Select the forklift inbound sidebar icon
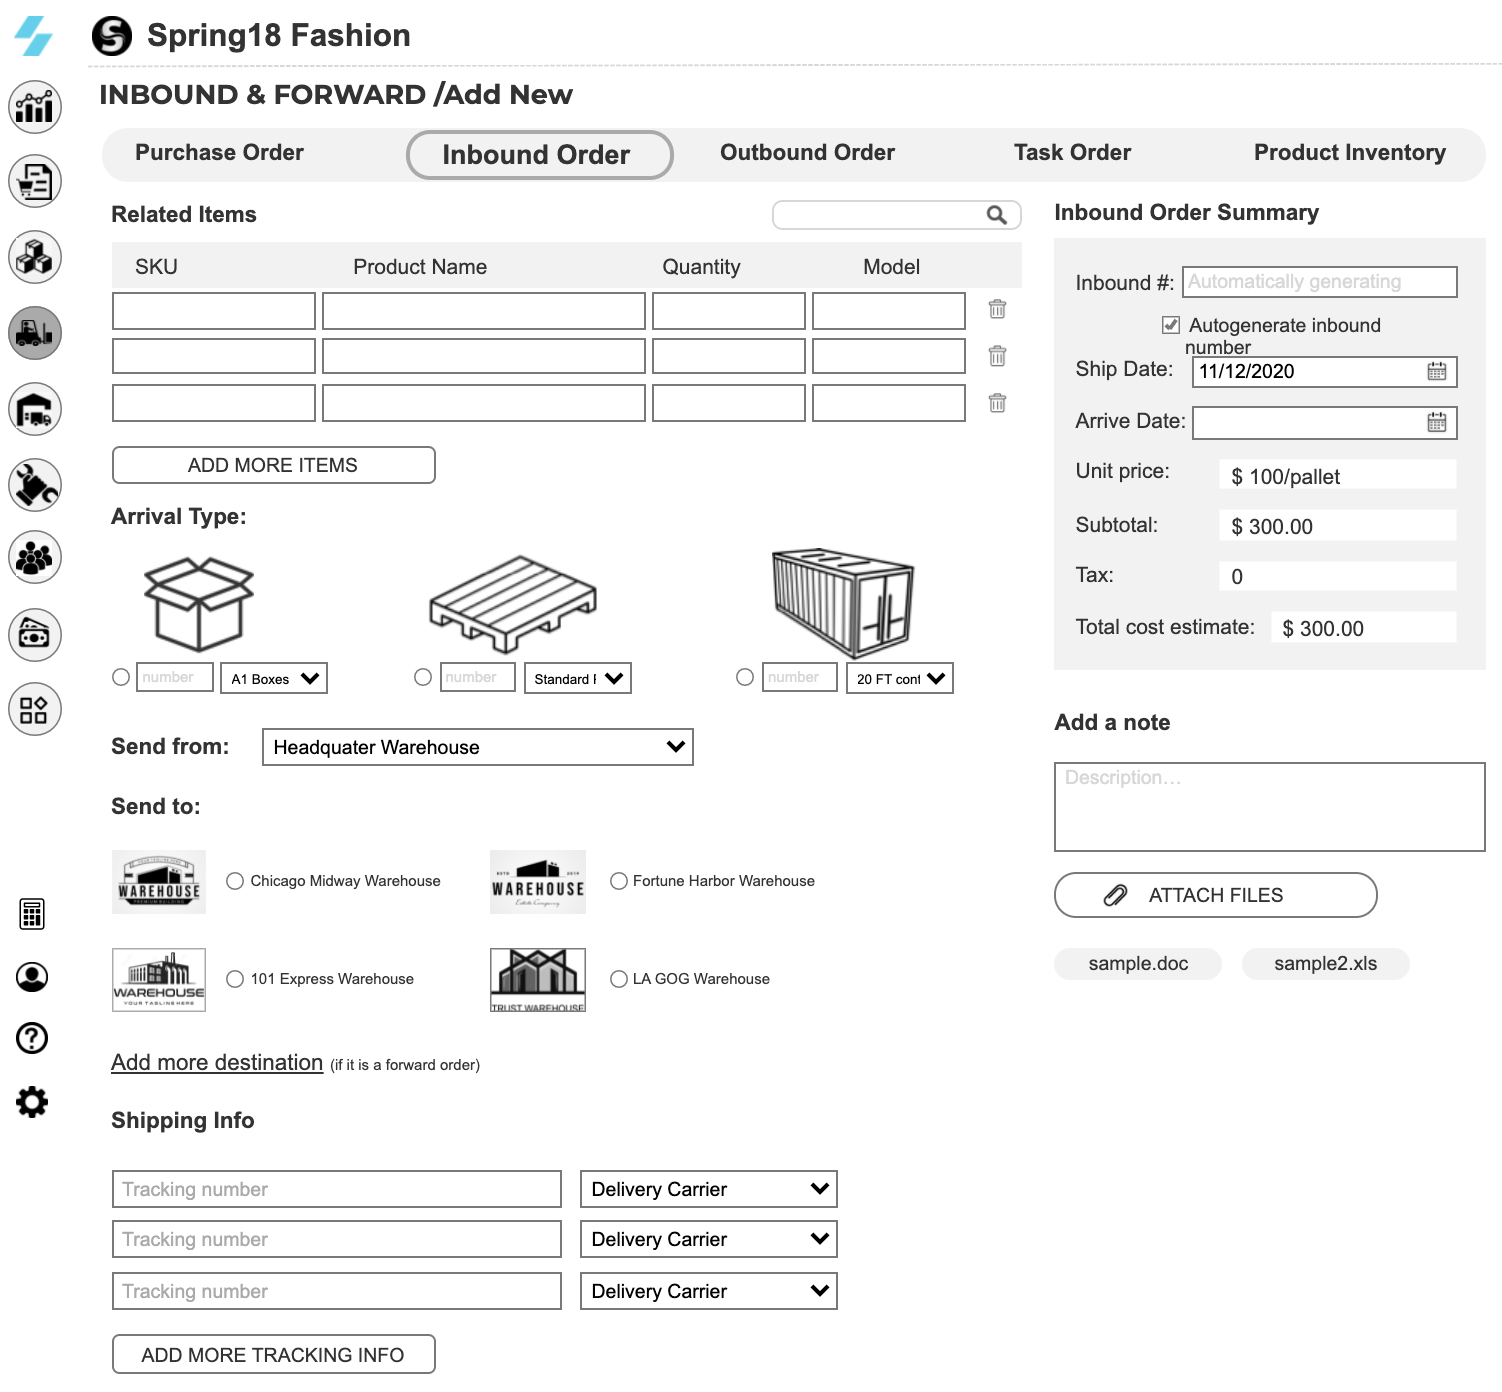 [x=35, y=333]
